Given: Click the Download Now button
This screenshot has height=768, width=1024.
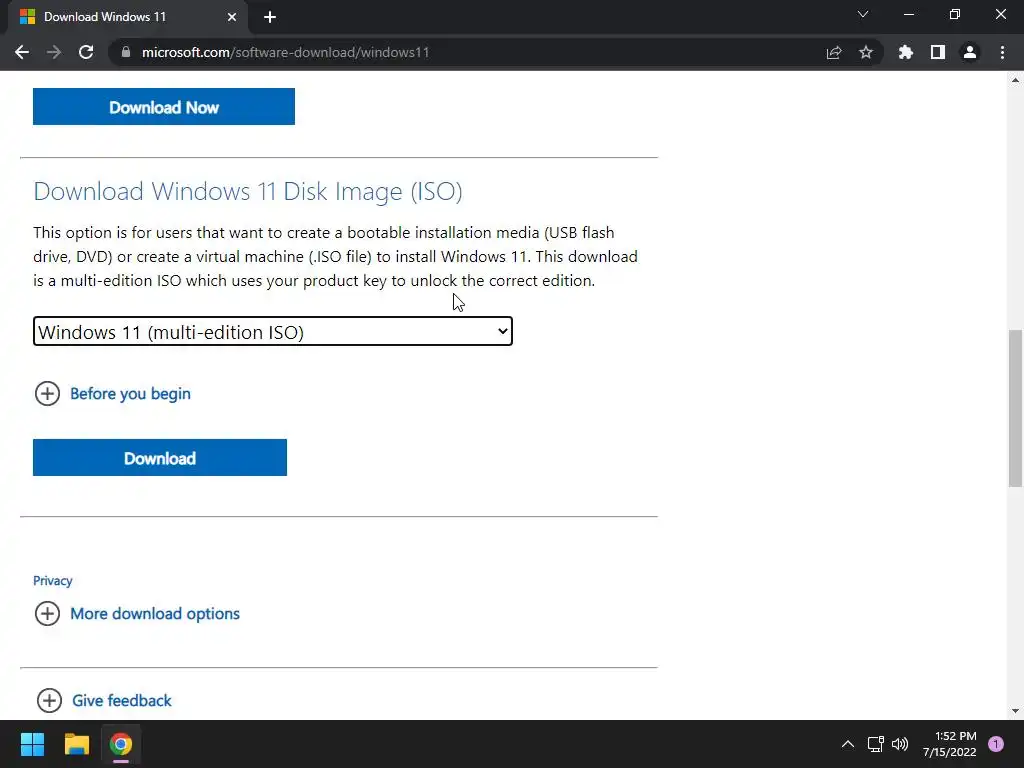Looking at the screenshot, I should pyautogui.click(x=164, y=106).
